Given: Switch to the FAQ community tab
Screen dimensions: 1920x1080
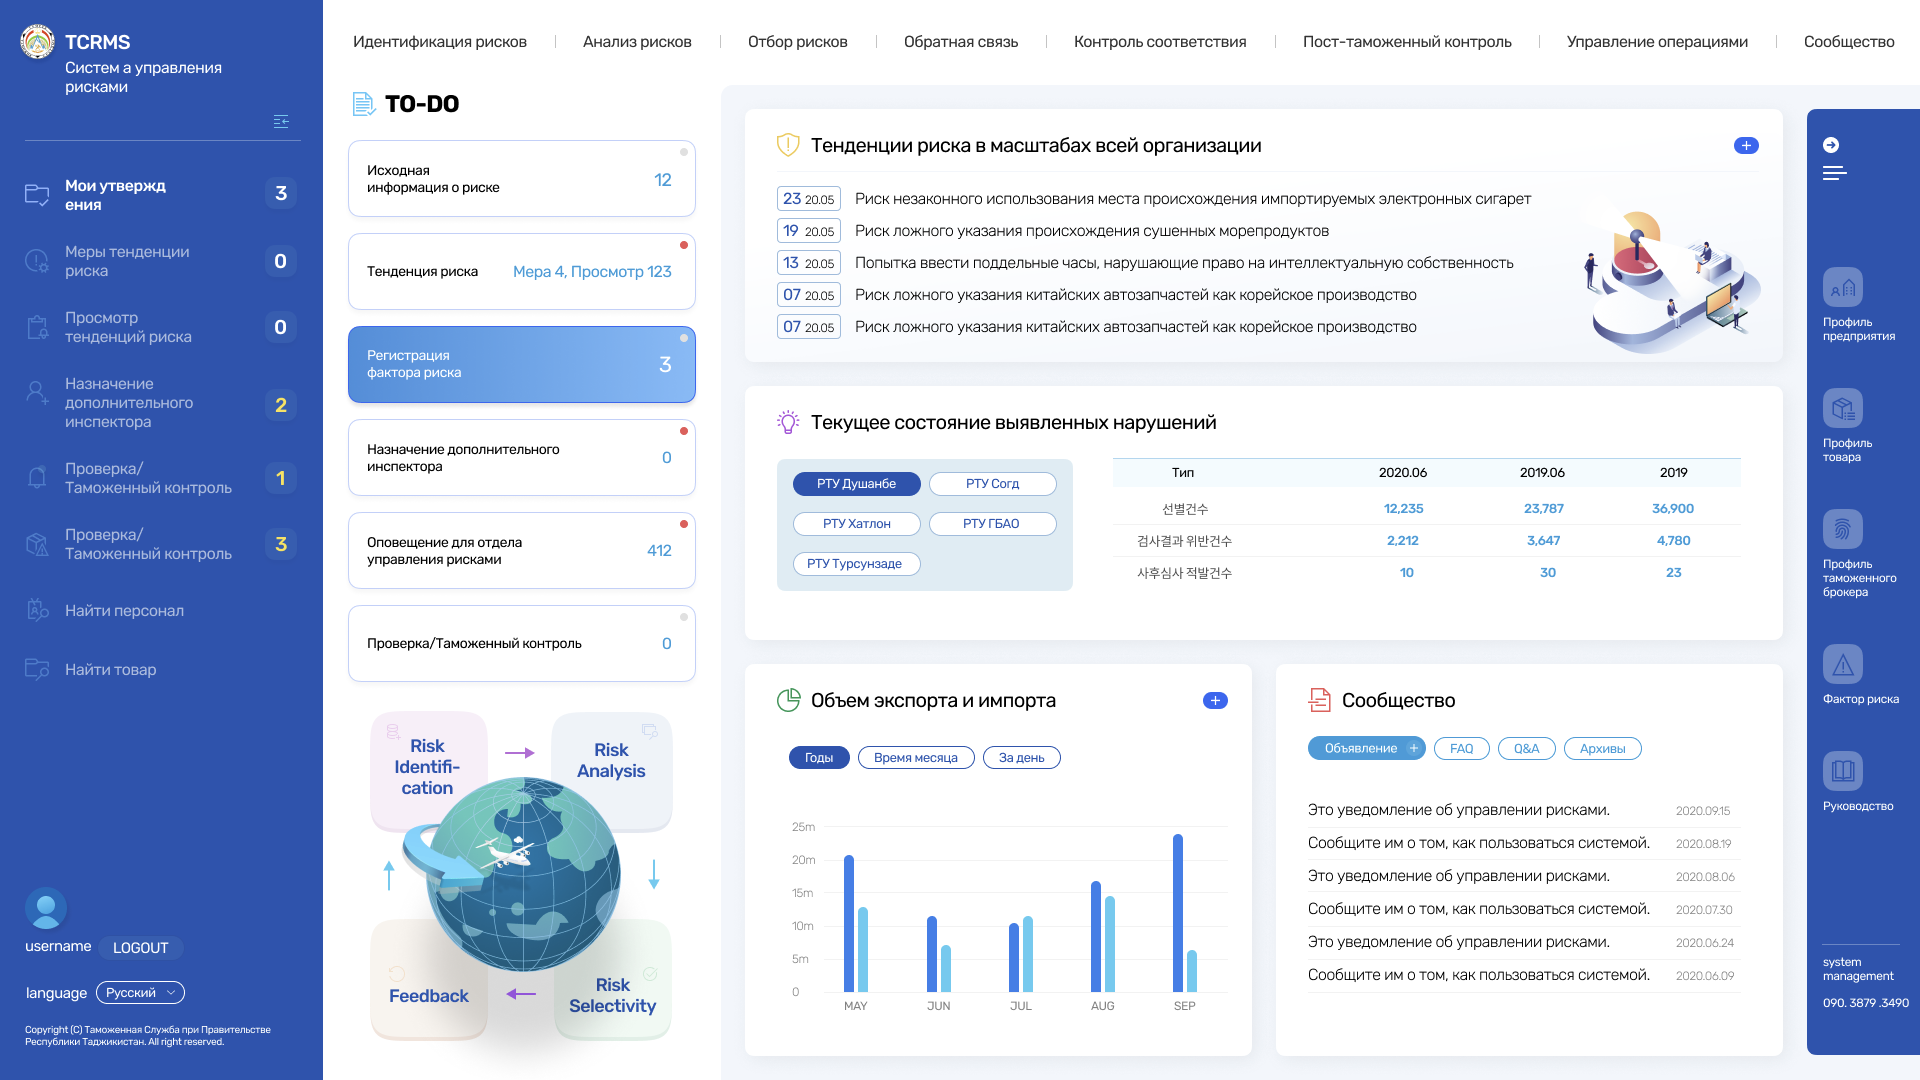Looking at the screenshot, I should click(x=1461, y=749).
